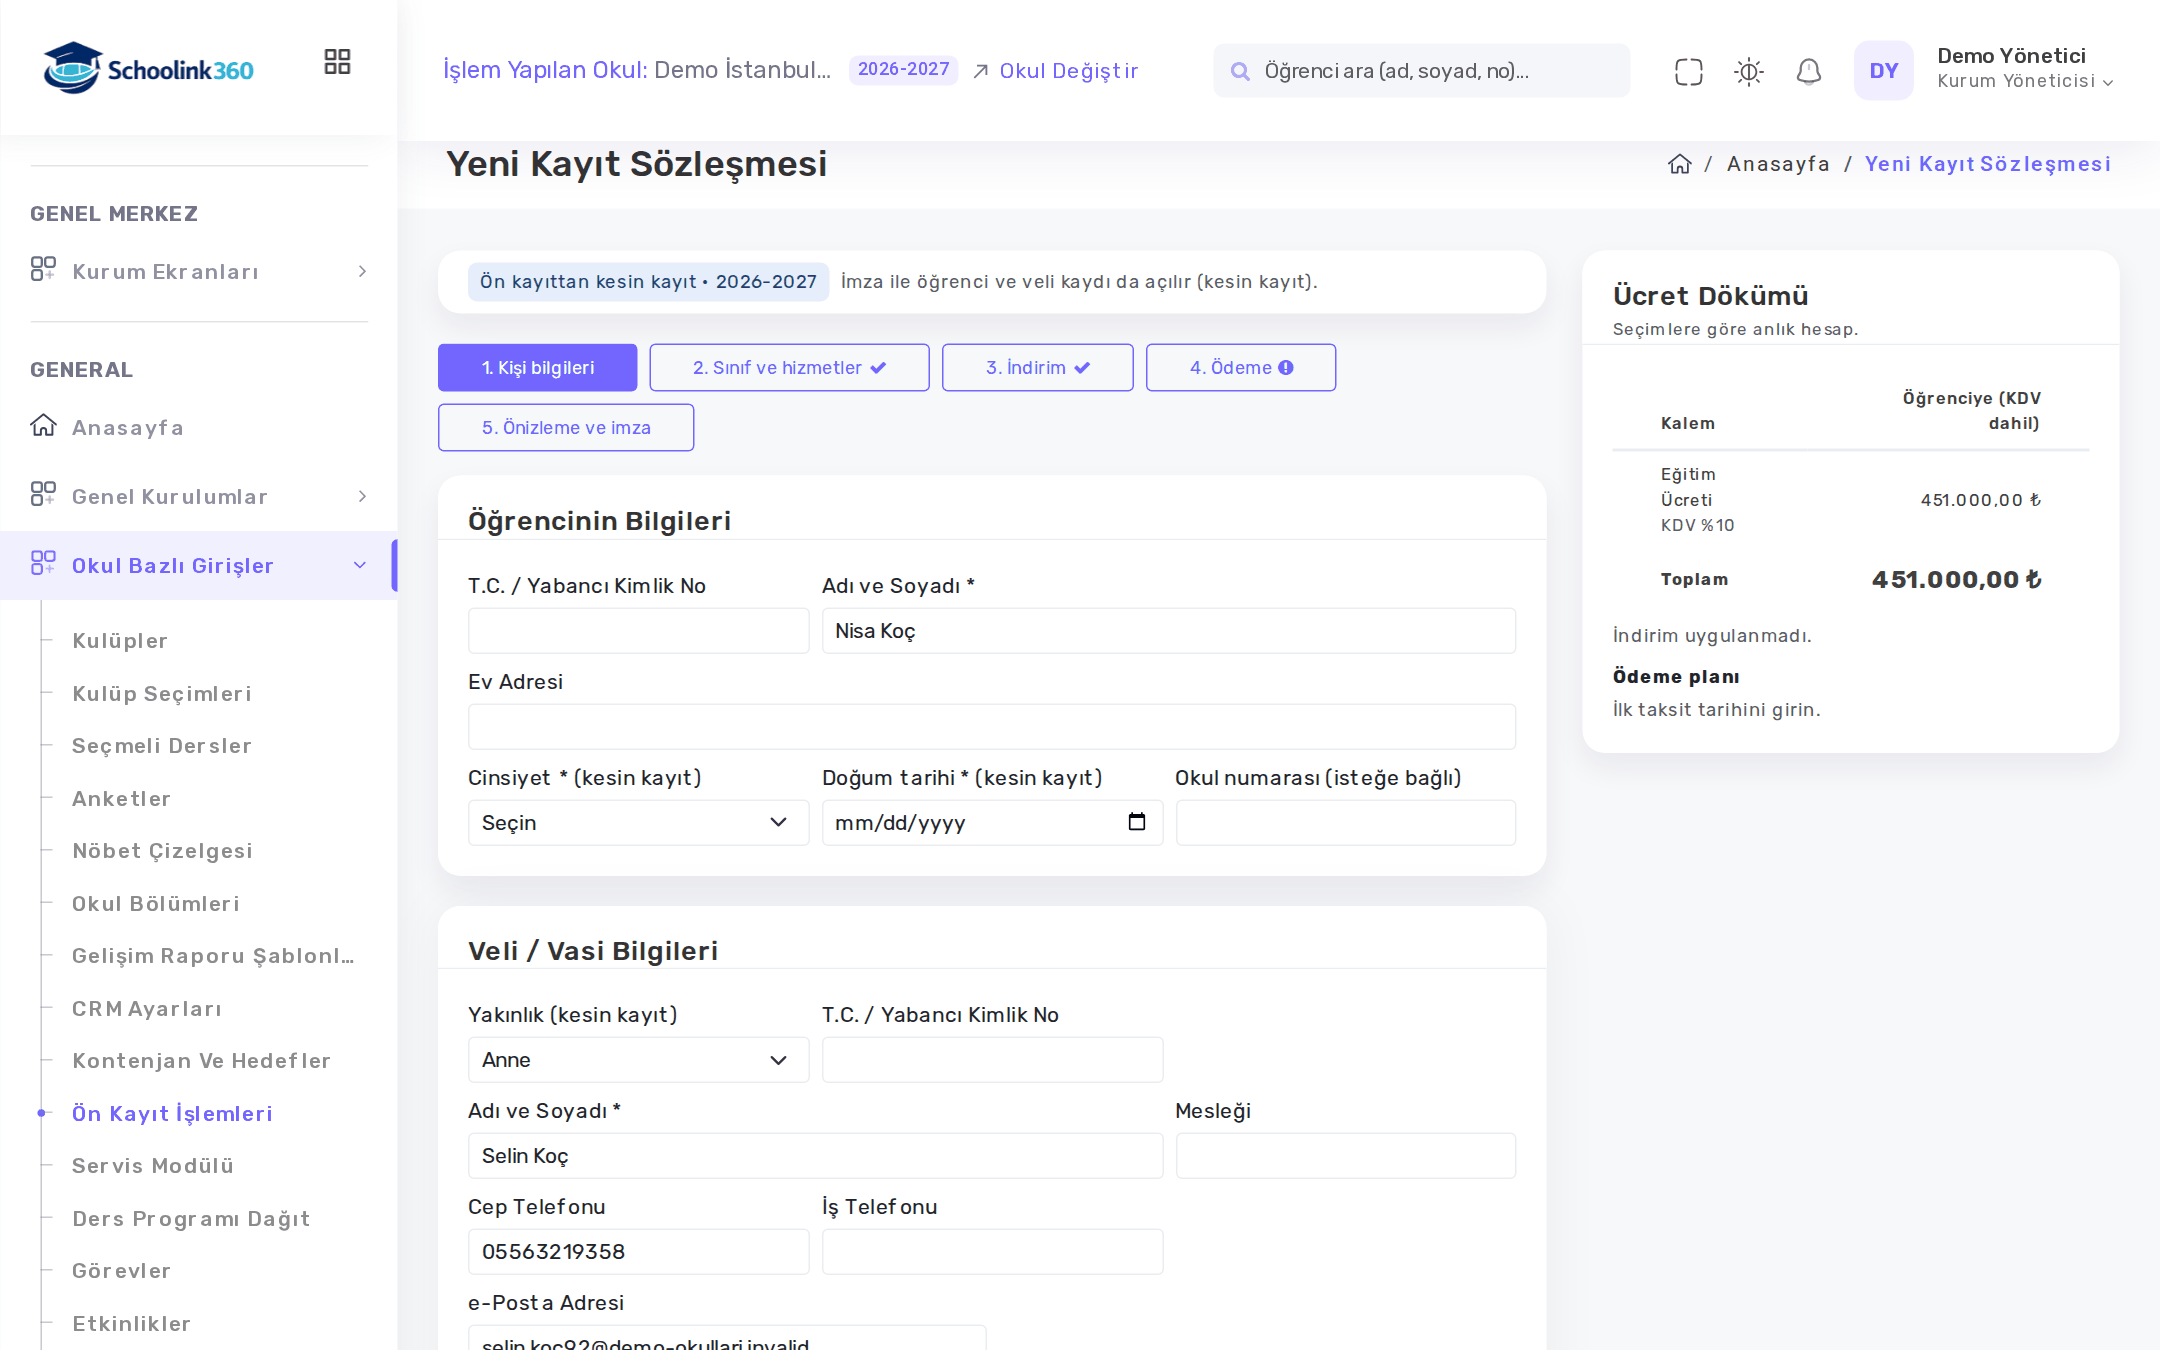The height and width of the screenshot is (1350, 2160).
Task: Click the Doğum tarihi date field
Action: tap(992, 822)
